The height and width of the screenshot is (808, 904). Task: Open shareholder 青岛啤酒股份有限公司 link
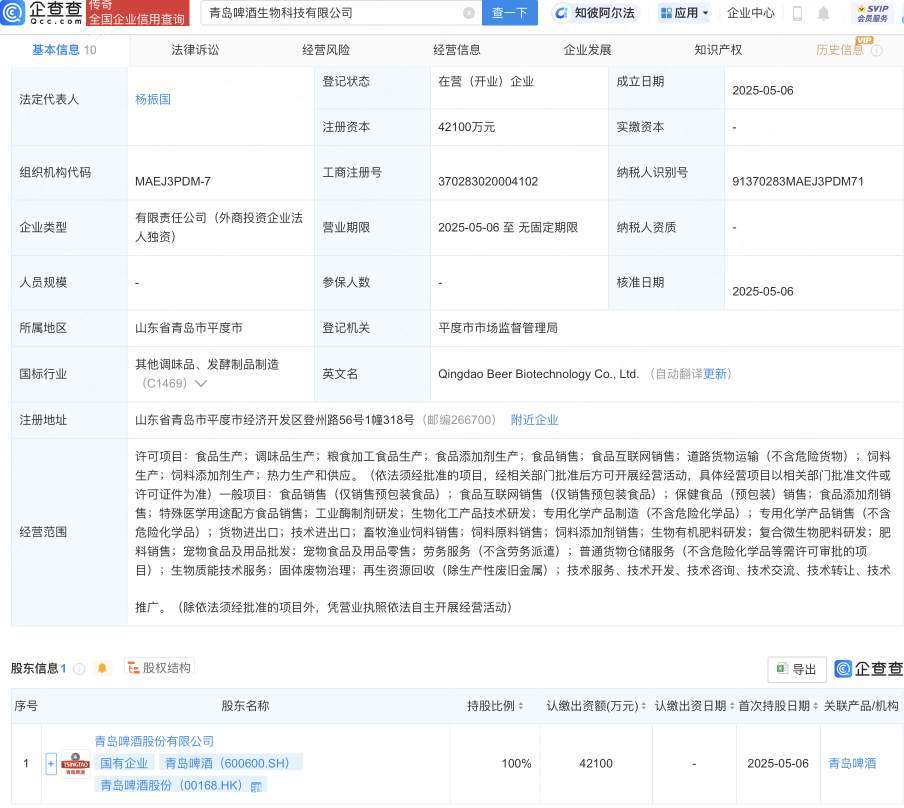click(154, 741)
